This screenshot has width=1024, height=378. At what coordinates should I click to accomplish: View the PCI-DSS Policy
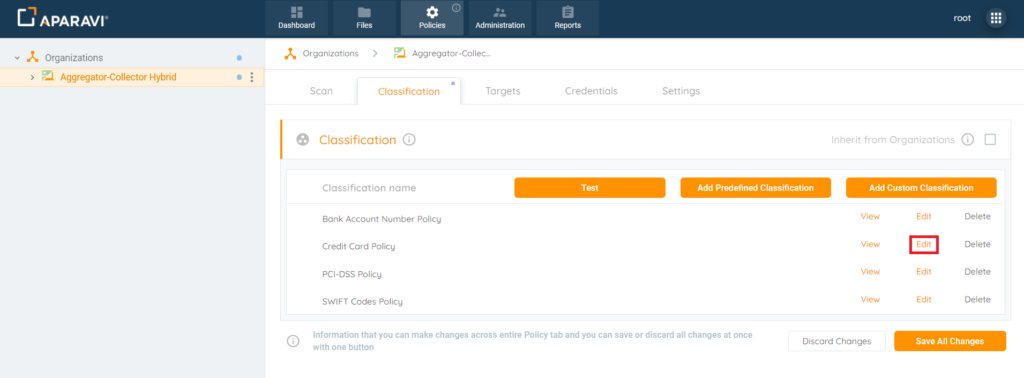click(x=871, y=272)
